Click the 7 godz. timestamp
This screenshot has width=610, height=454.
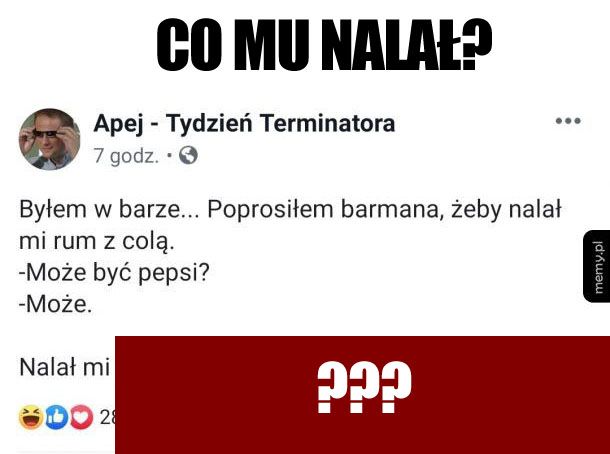point(126,156)
